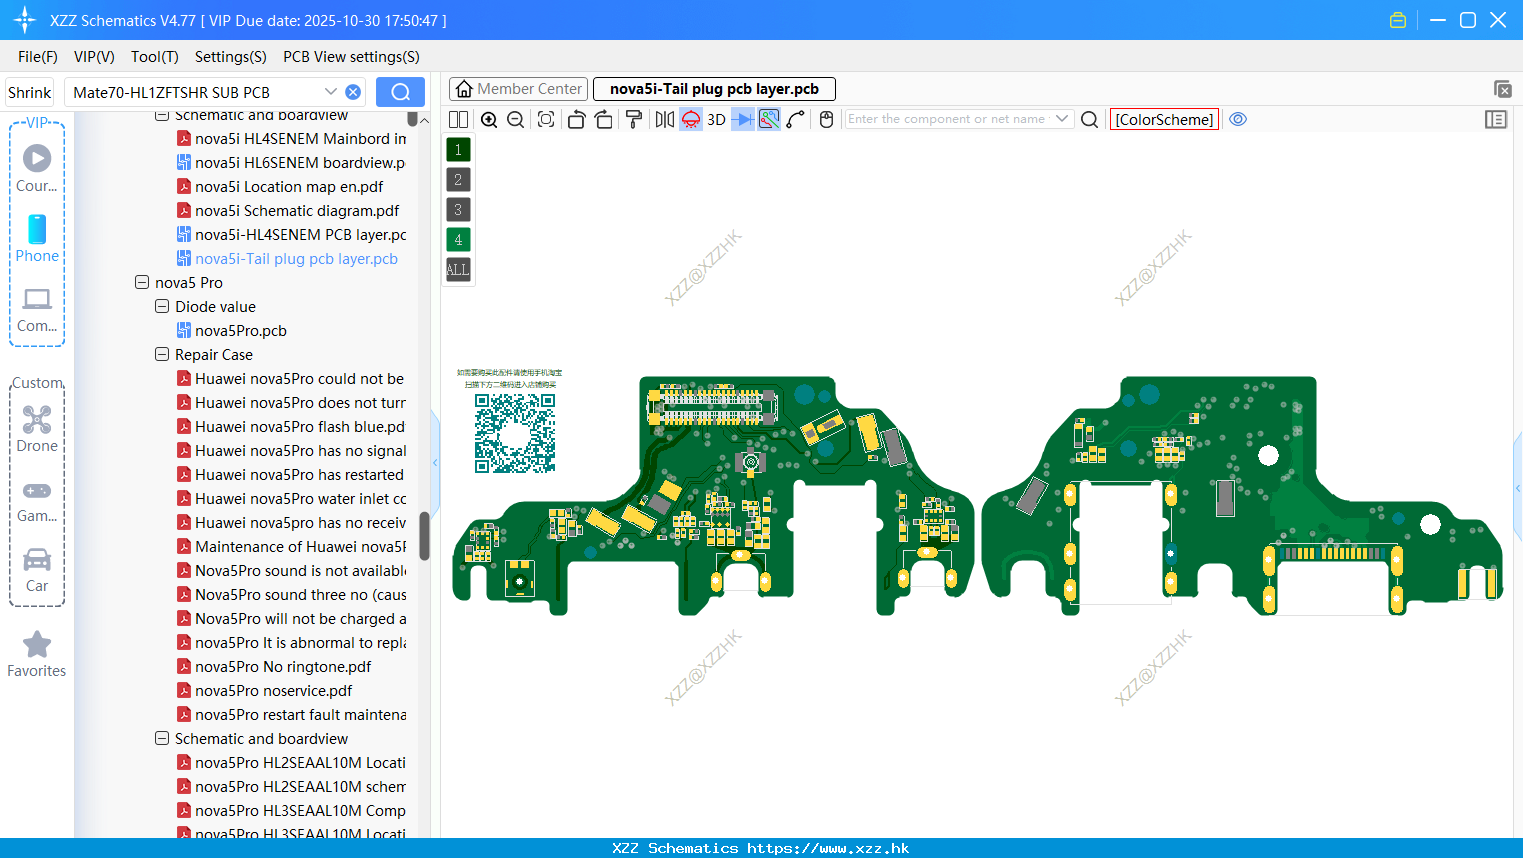Collapse the Repair Case folder
Screen dimensions: 1523x858
[x=162, y=355]
